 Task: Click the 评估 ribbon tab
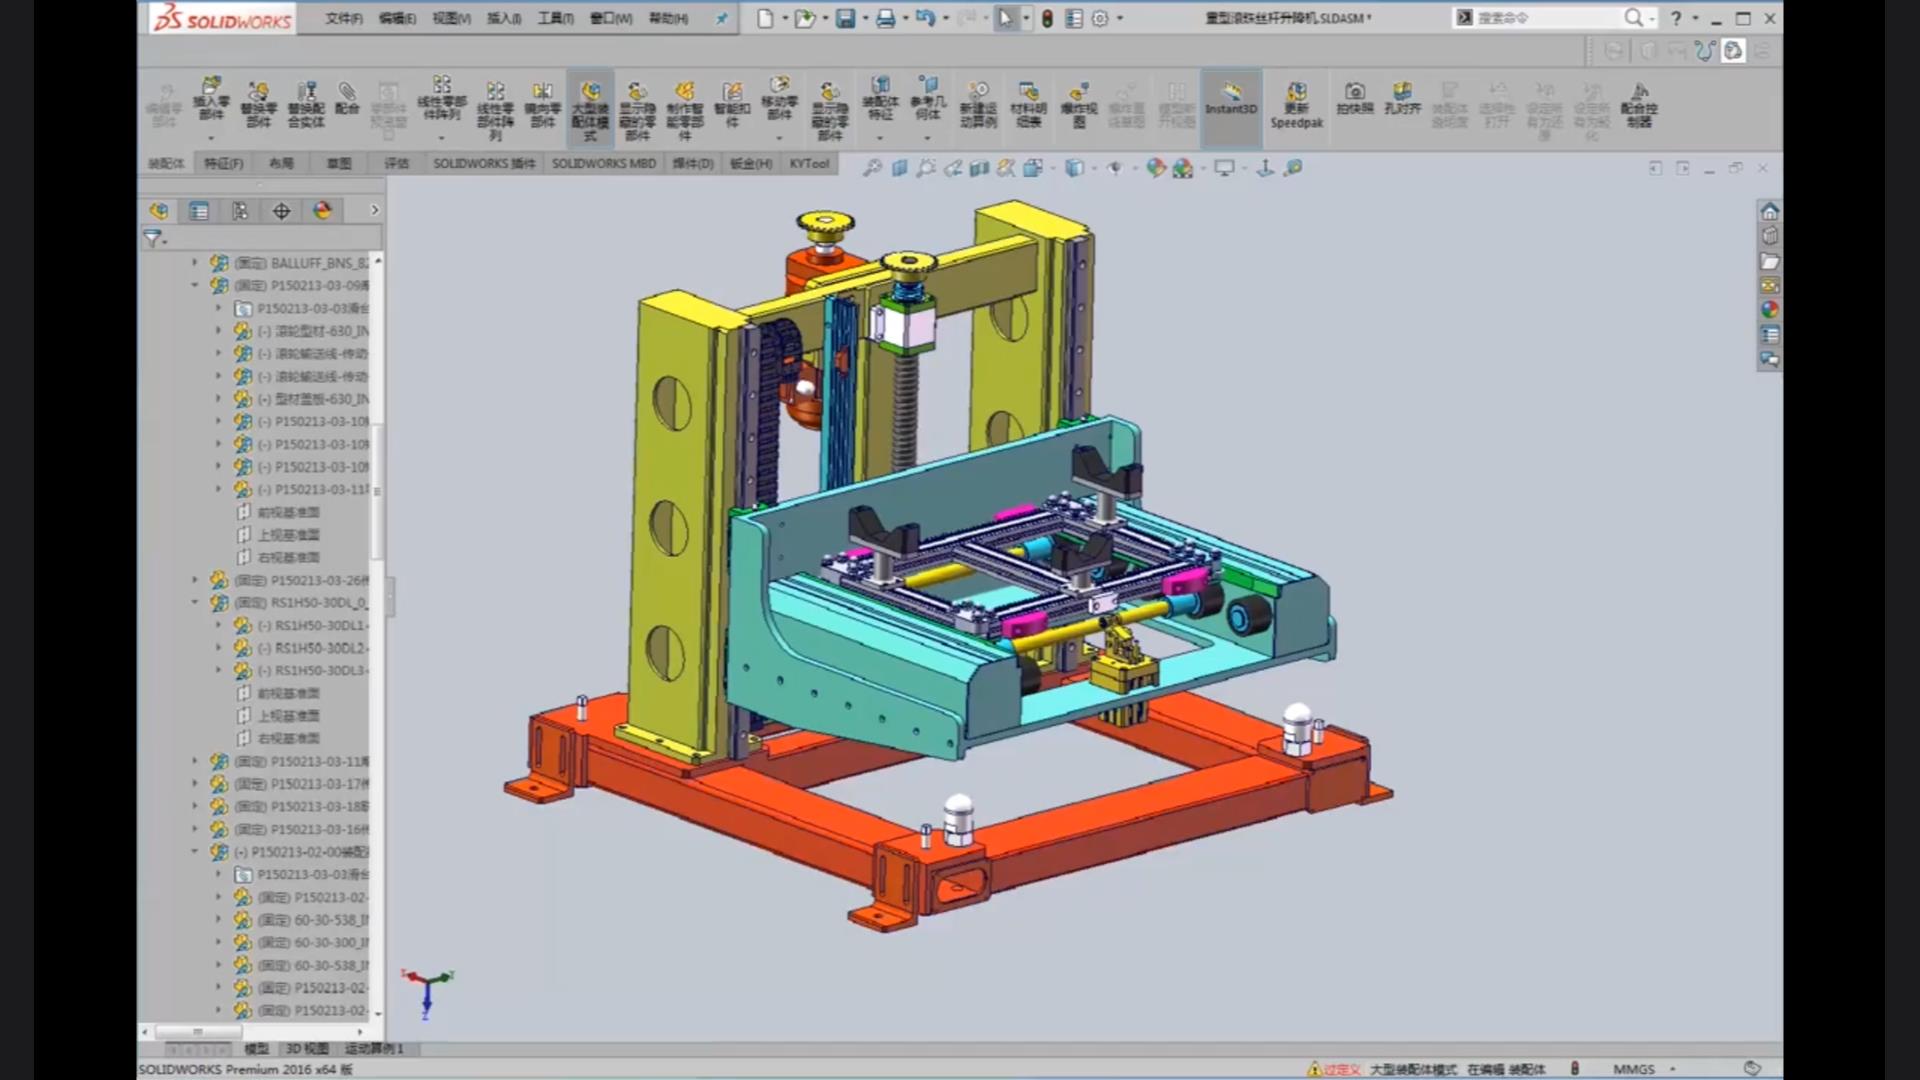[396, 162]
